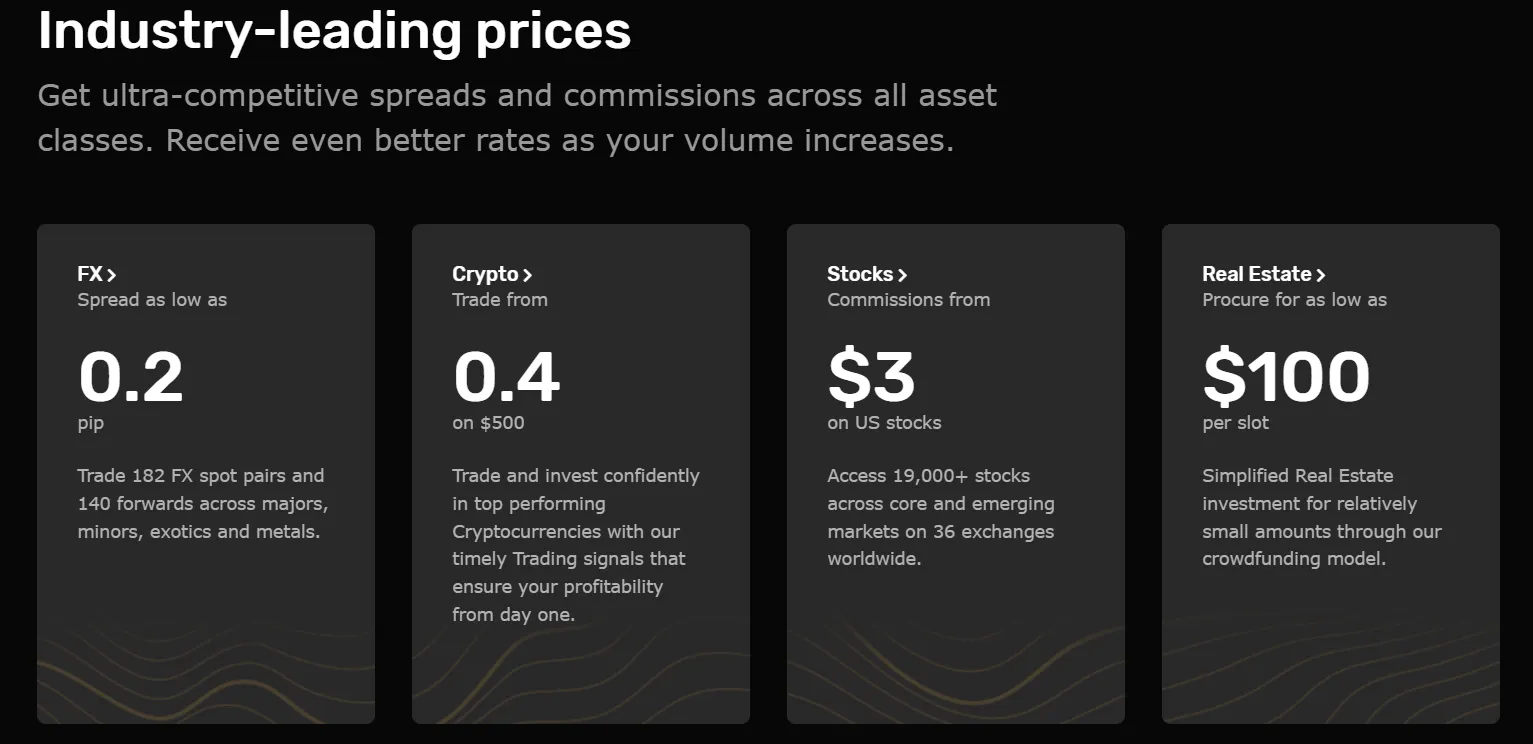Open the Crypto heading link
This screenshot has height=744, width=1533.
coord(485,274)
